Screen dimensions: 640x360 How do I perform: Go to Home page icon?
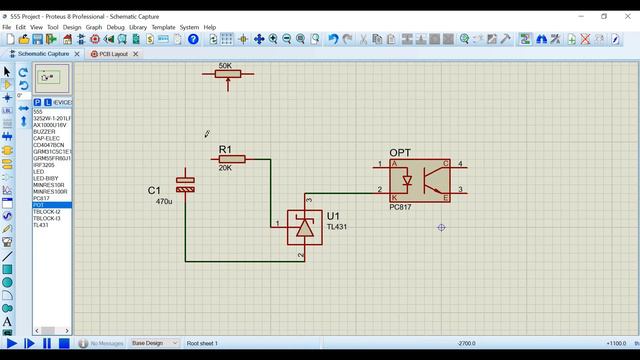(68, 39)
